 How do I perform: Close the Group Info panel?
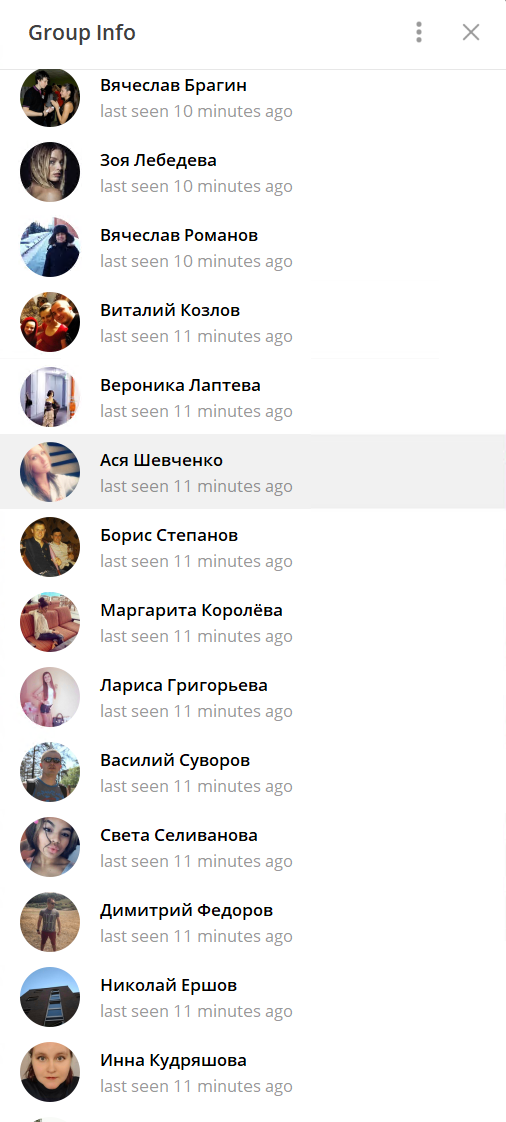[x=470, y=32]
